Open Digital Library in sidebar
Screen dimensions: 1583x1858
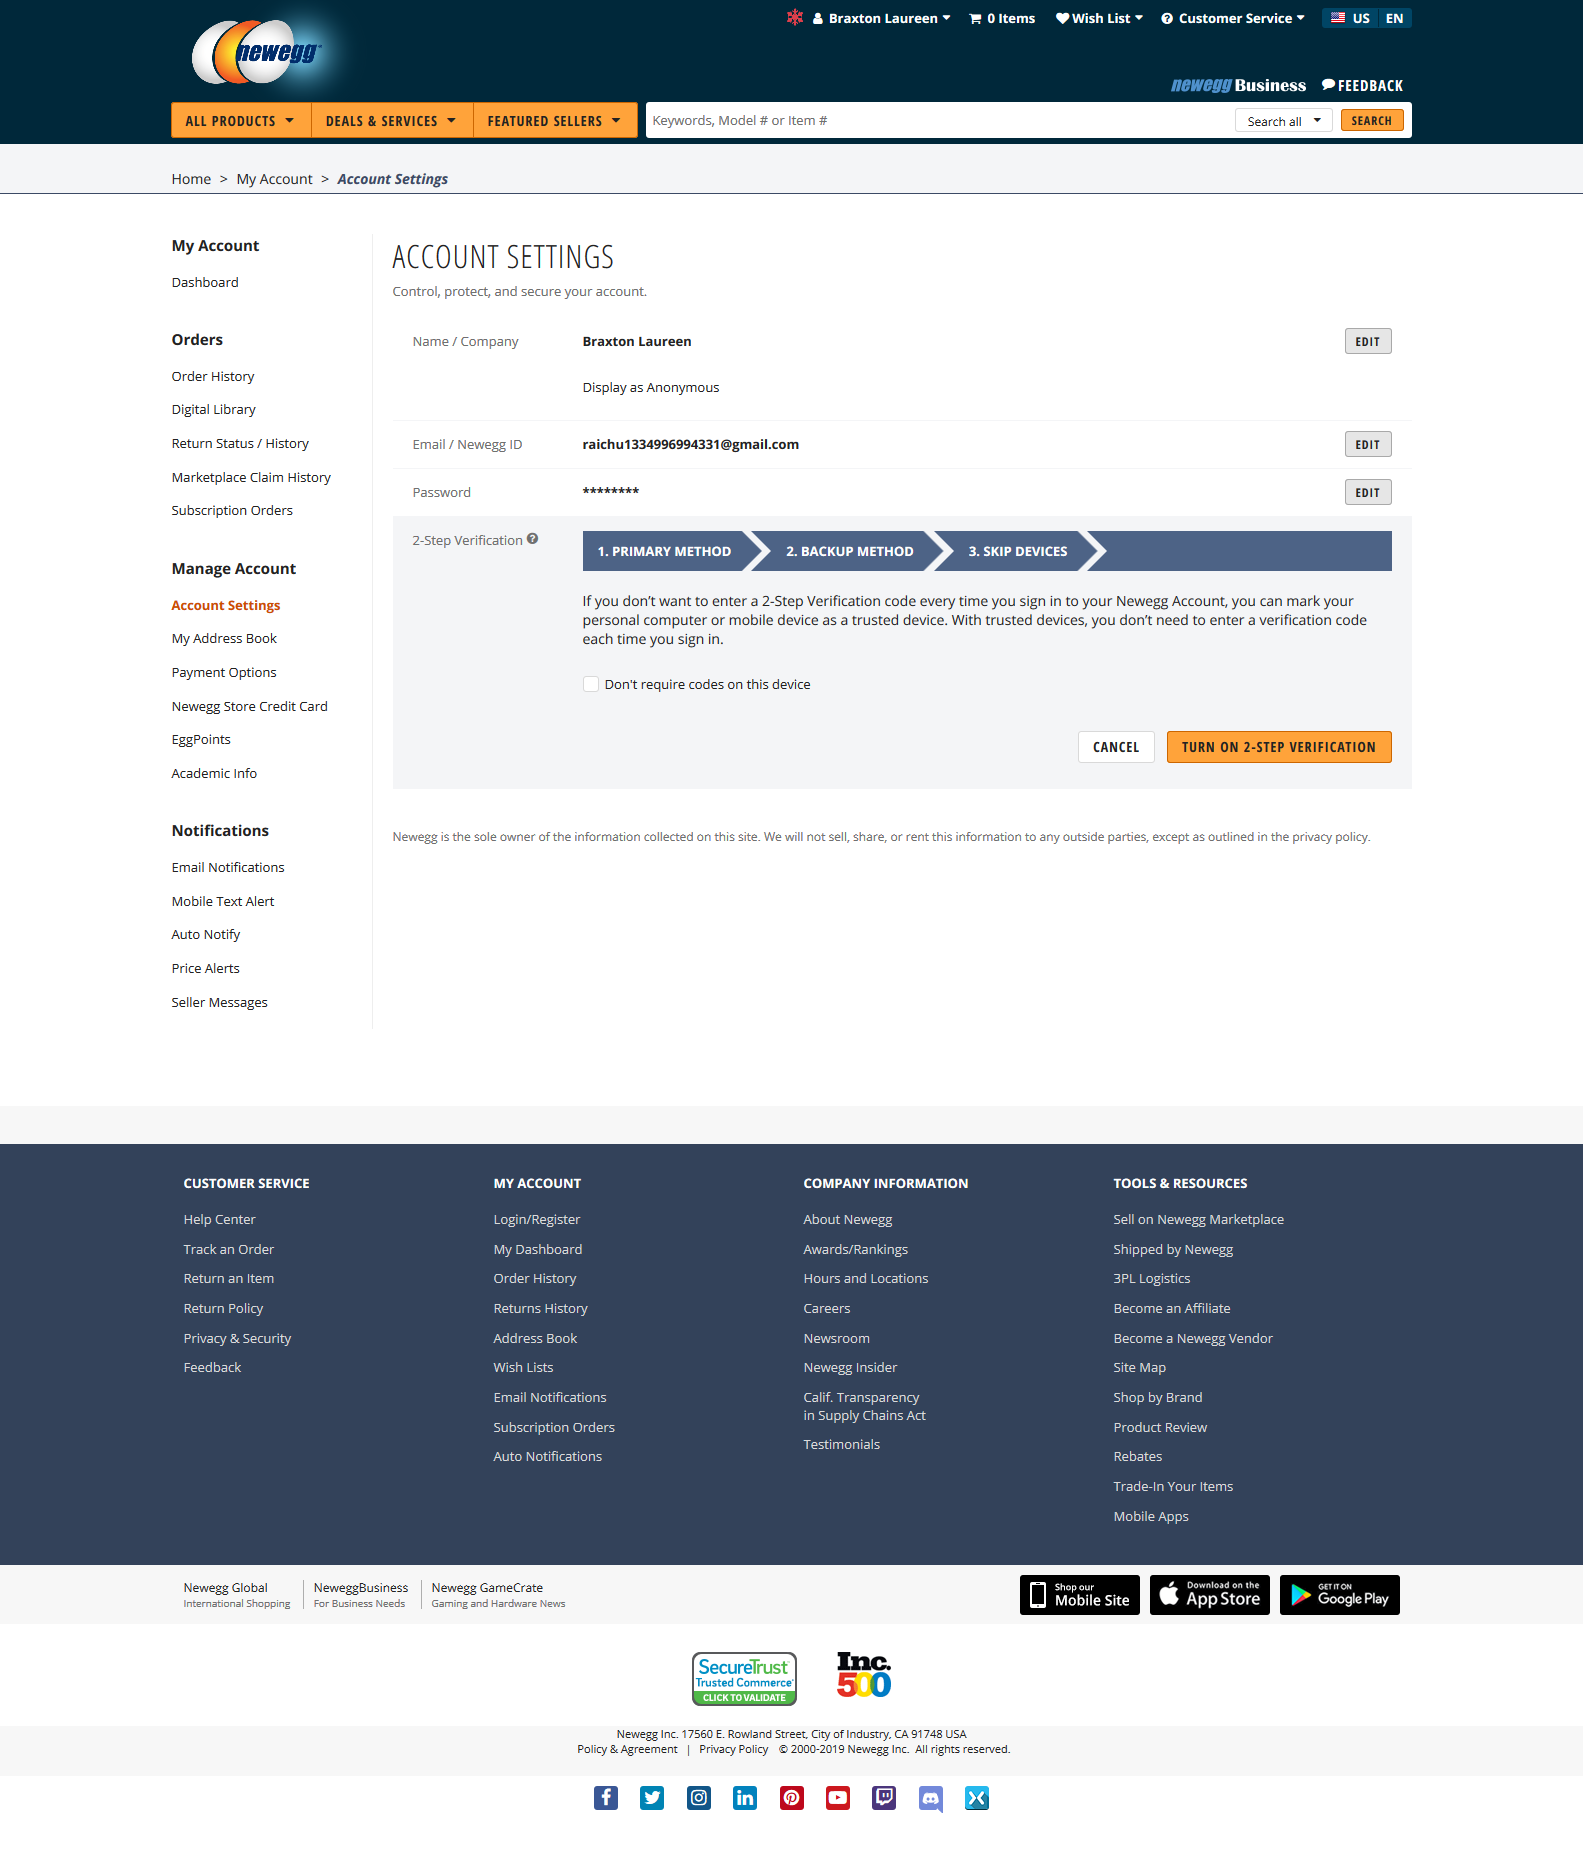[x=214, y=409]
